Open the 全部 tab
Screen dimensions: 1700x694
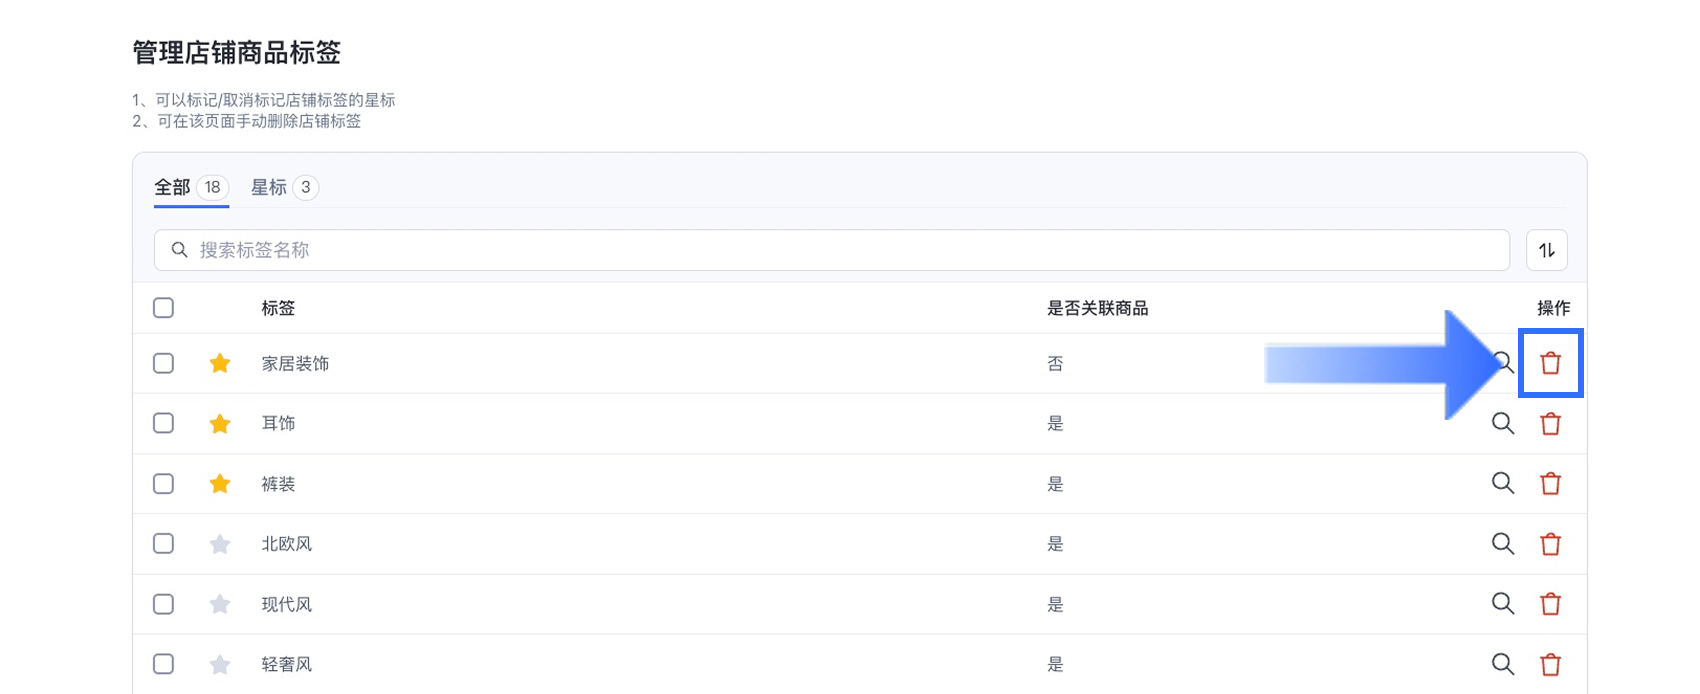click(x=190, y=187)
